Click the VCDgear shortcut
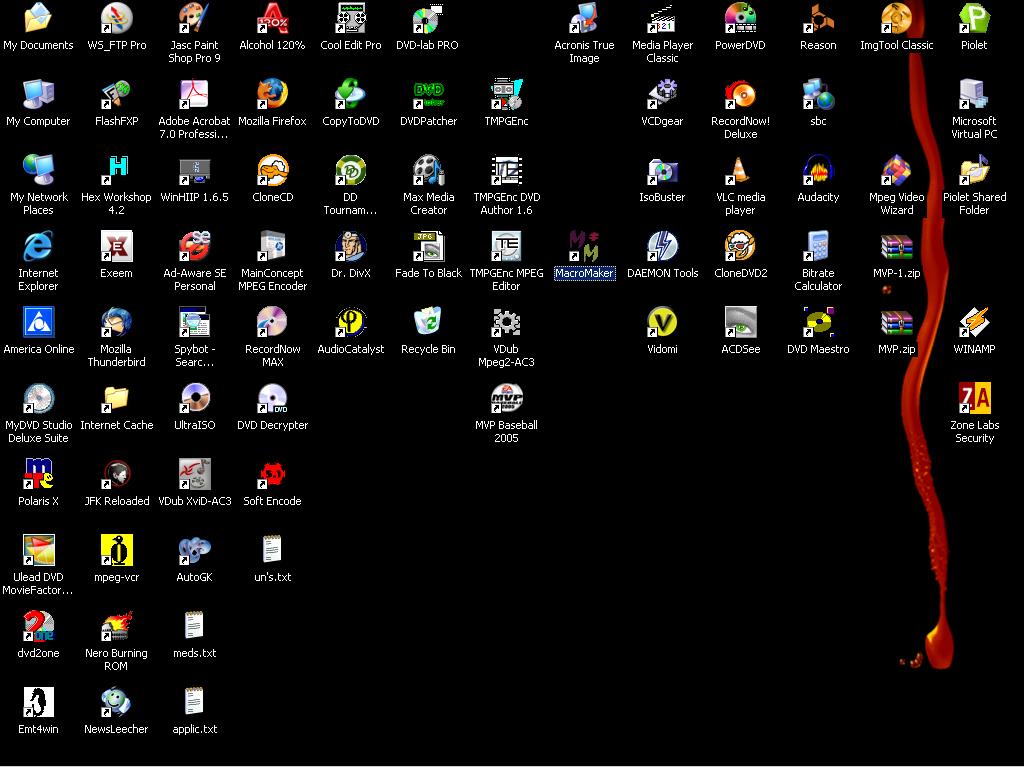Screen dimensions: 1024x768 coord(662,94)
